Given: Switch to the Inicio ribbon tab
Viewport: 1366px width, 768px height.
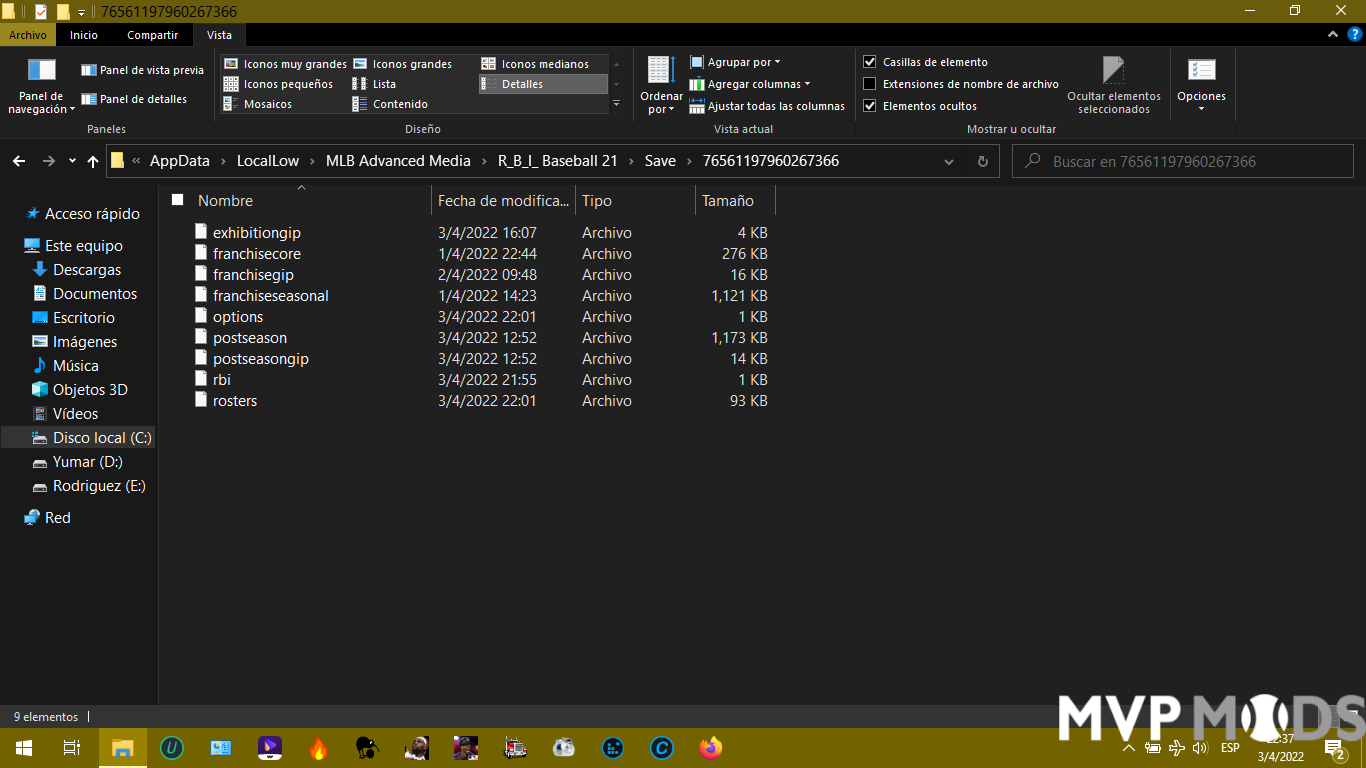Looking at the screenshot, I should [x=84, y=35].
